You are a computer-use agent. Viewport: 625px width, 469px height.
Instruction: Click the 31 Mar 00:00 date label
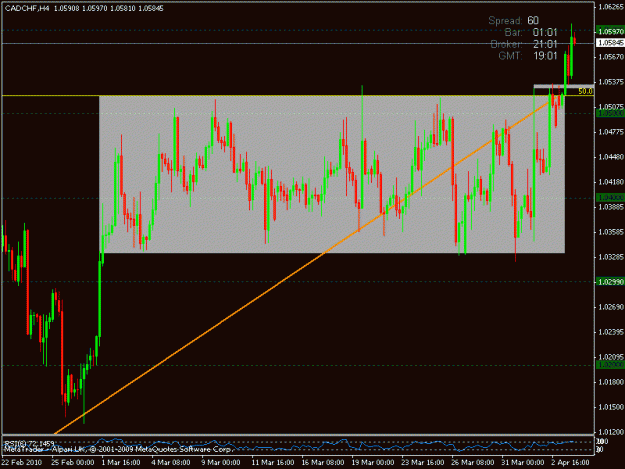click(523, 462)
